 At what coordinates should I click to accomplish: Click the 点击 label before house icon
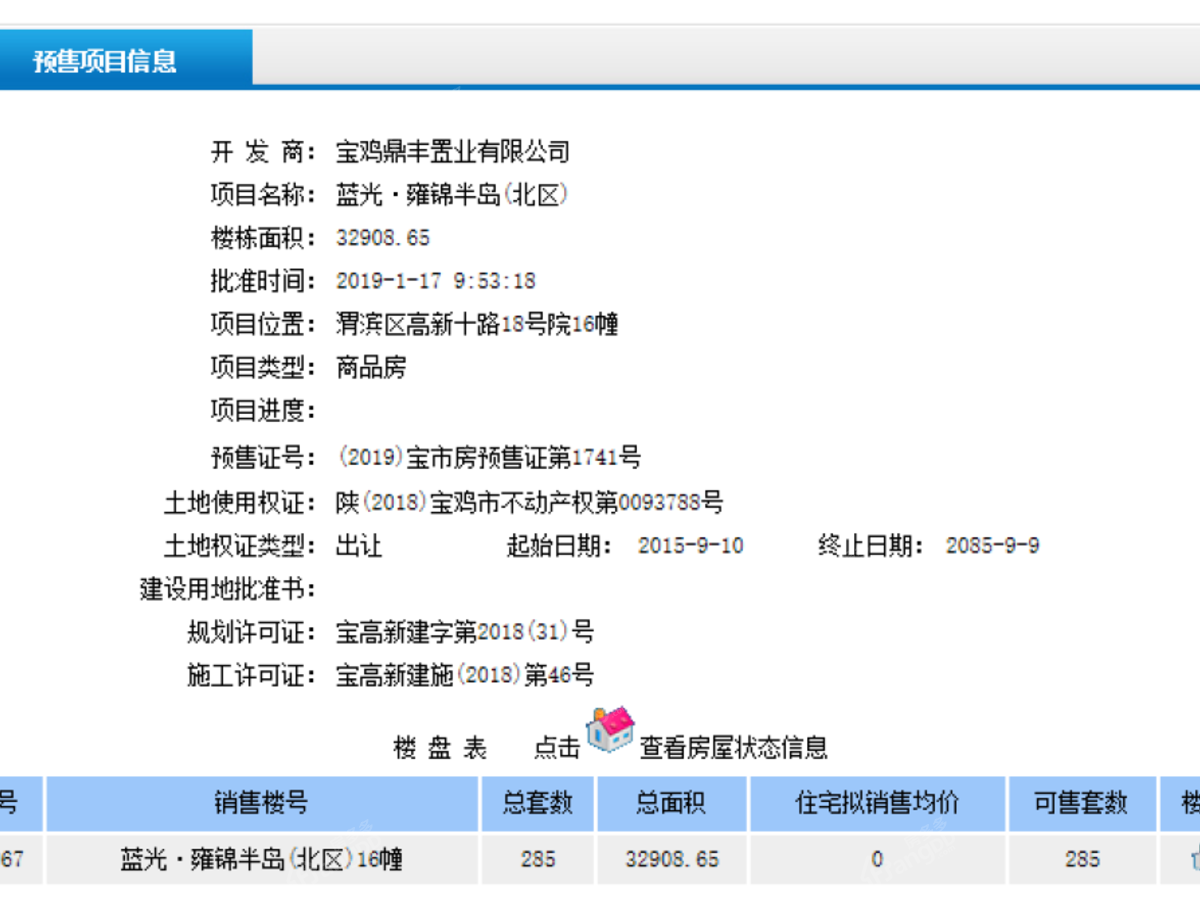[x=557, y=747]
